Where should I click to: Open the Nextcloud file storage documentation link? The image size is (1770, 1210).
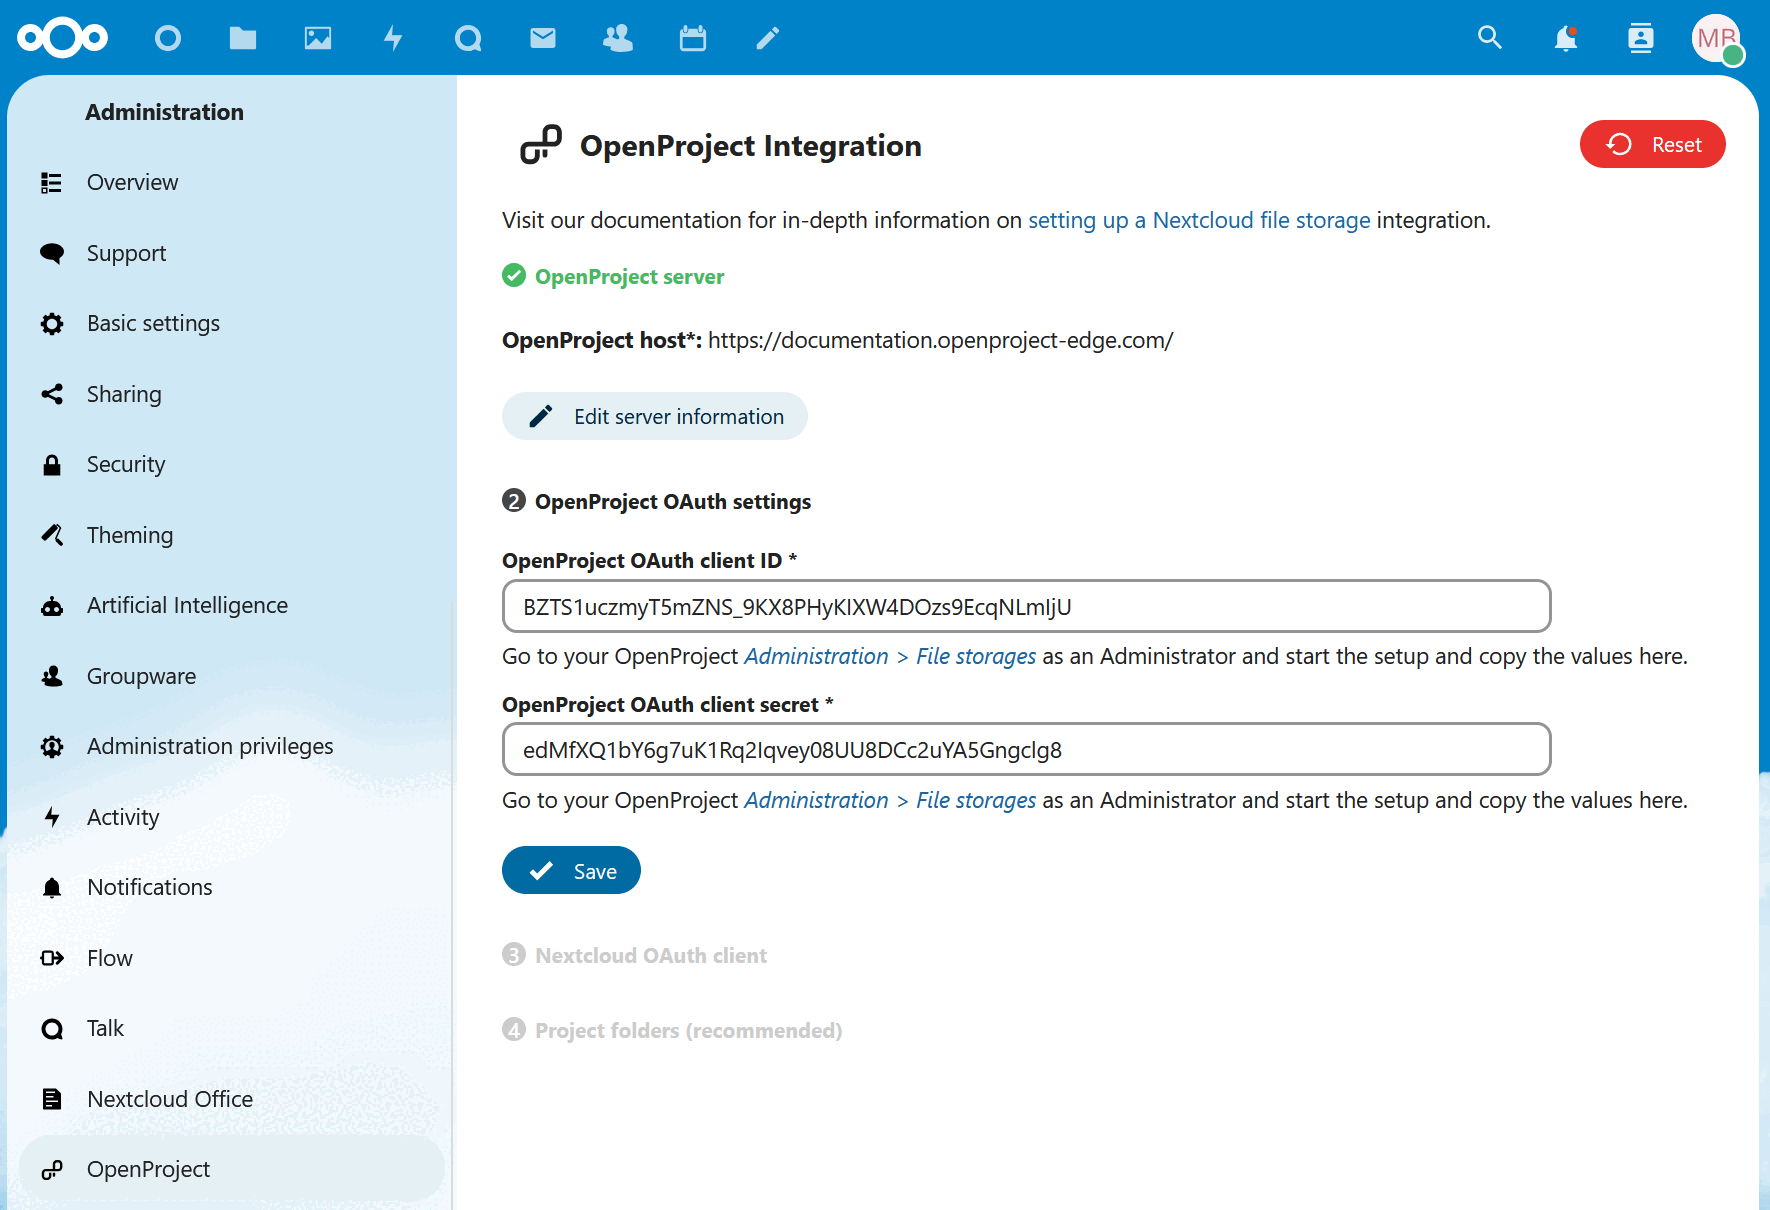[x=1199, y=220]
